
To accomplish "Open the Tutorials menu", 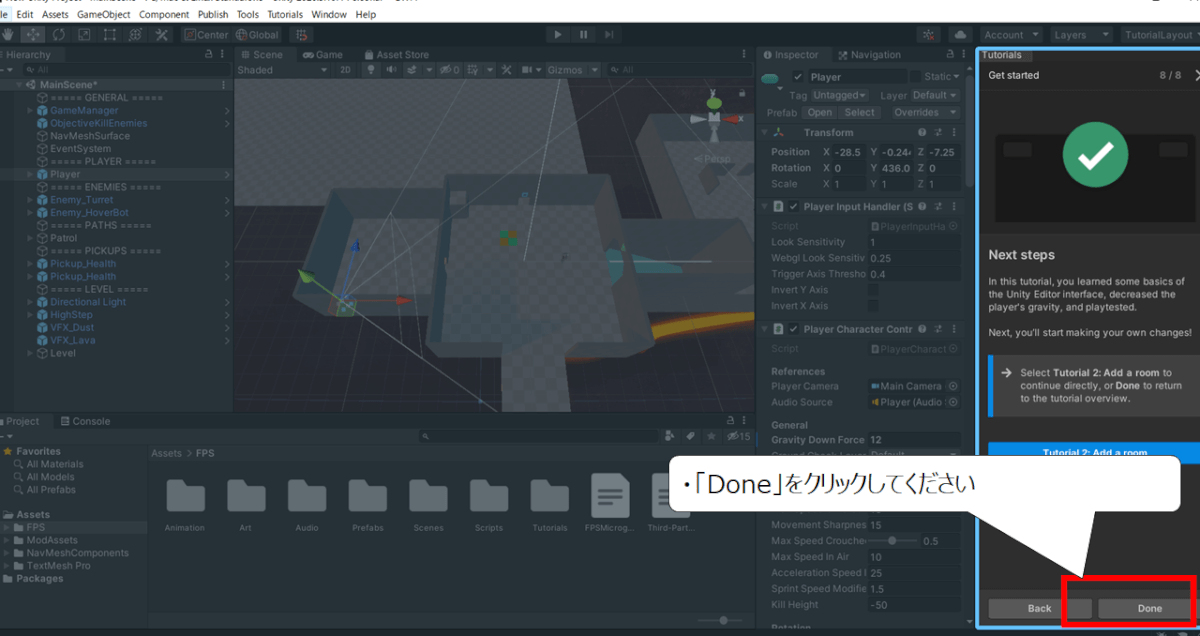I will pos(285,15).
